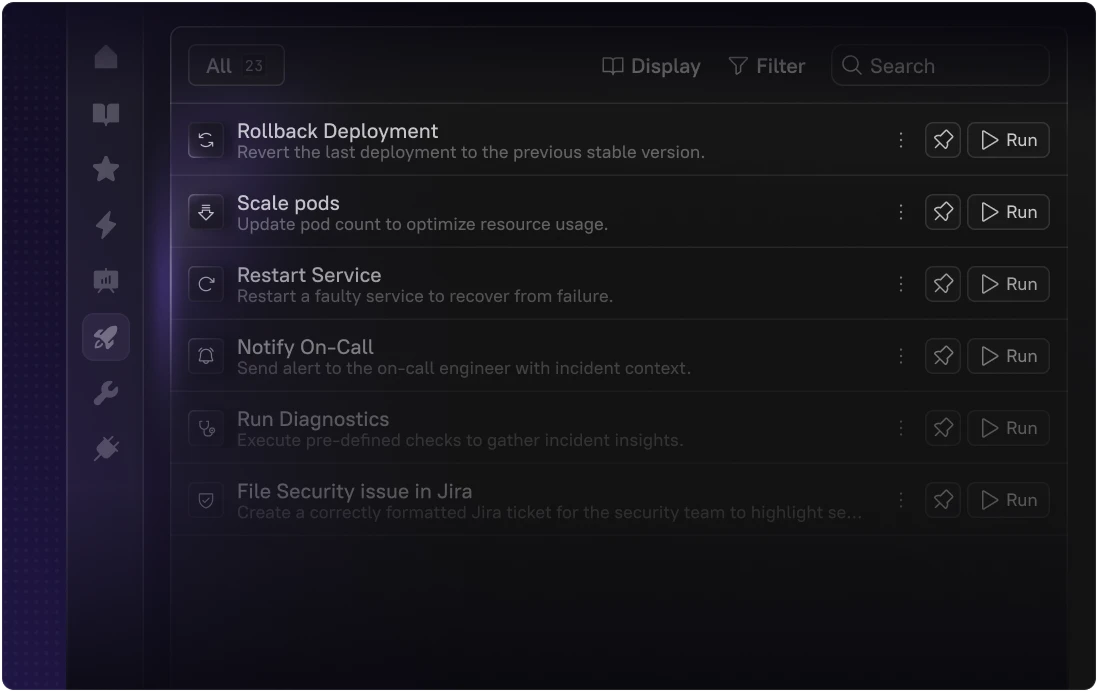Expand the Display options menu
The image size is (1097, 691).
(651, 66)
